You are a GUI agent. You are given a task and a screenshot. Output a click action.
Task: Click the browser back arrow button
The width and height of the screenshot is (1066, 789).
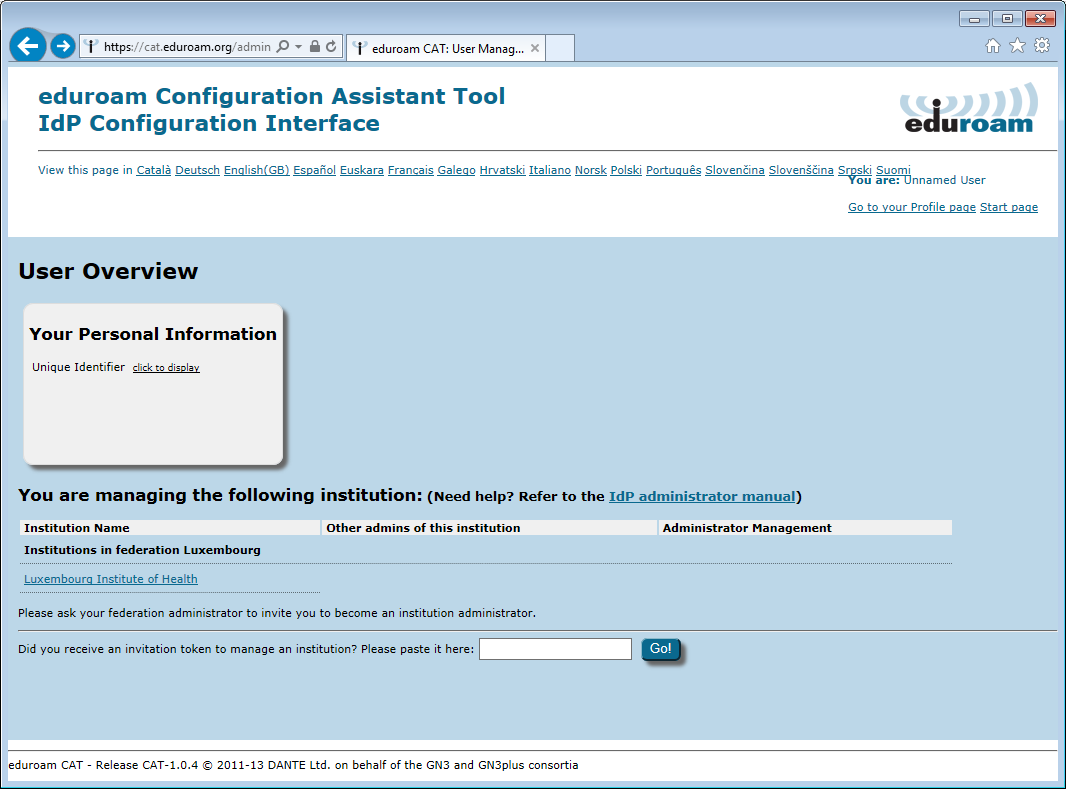tap(28, 46)
